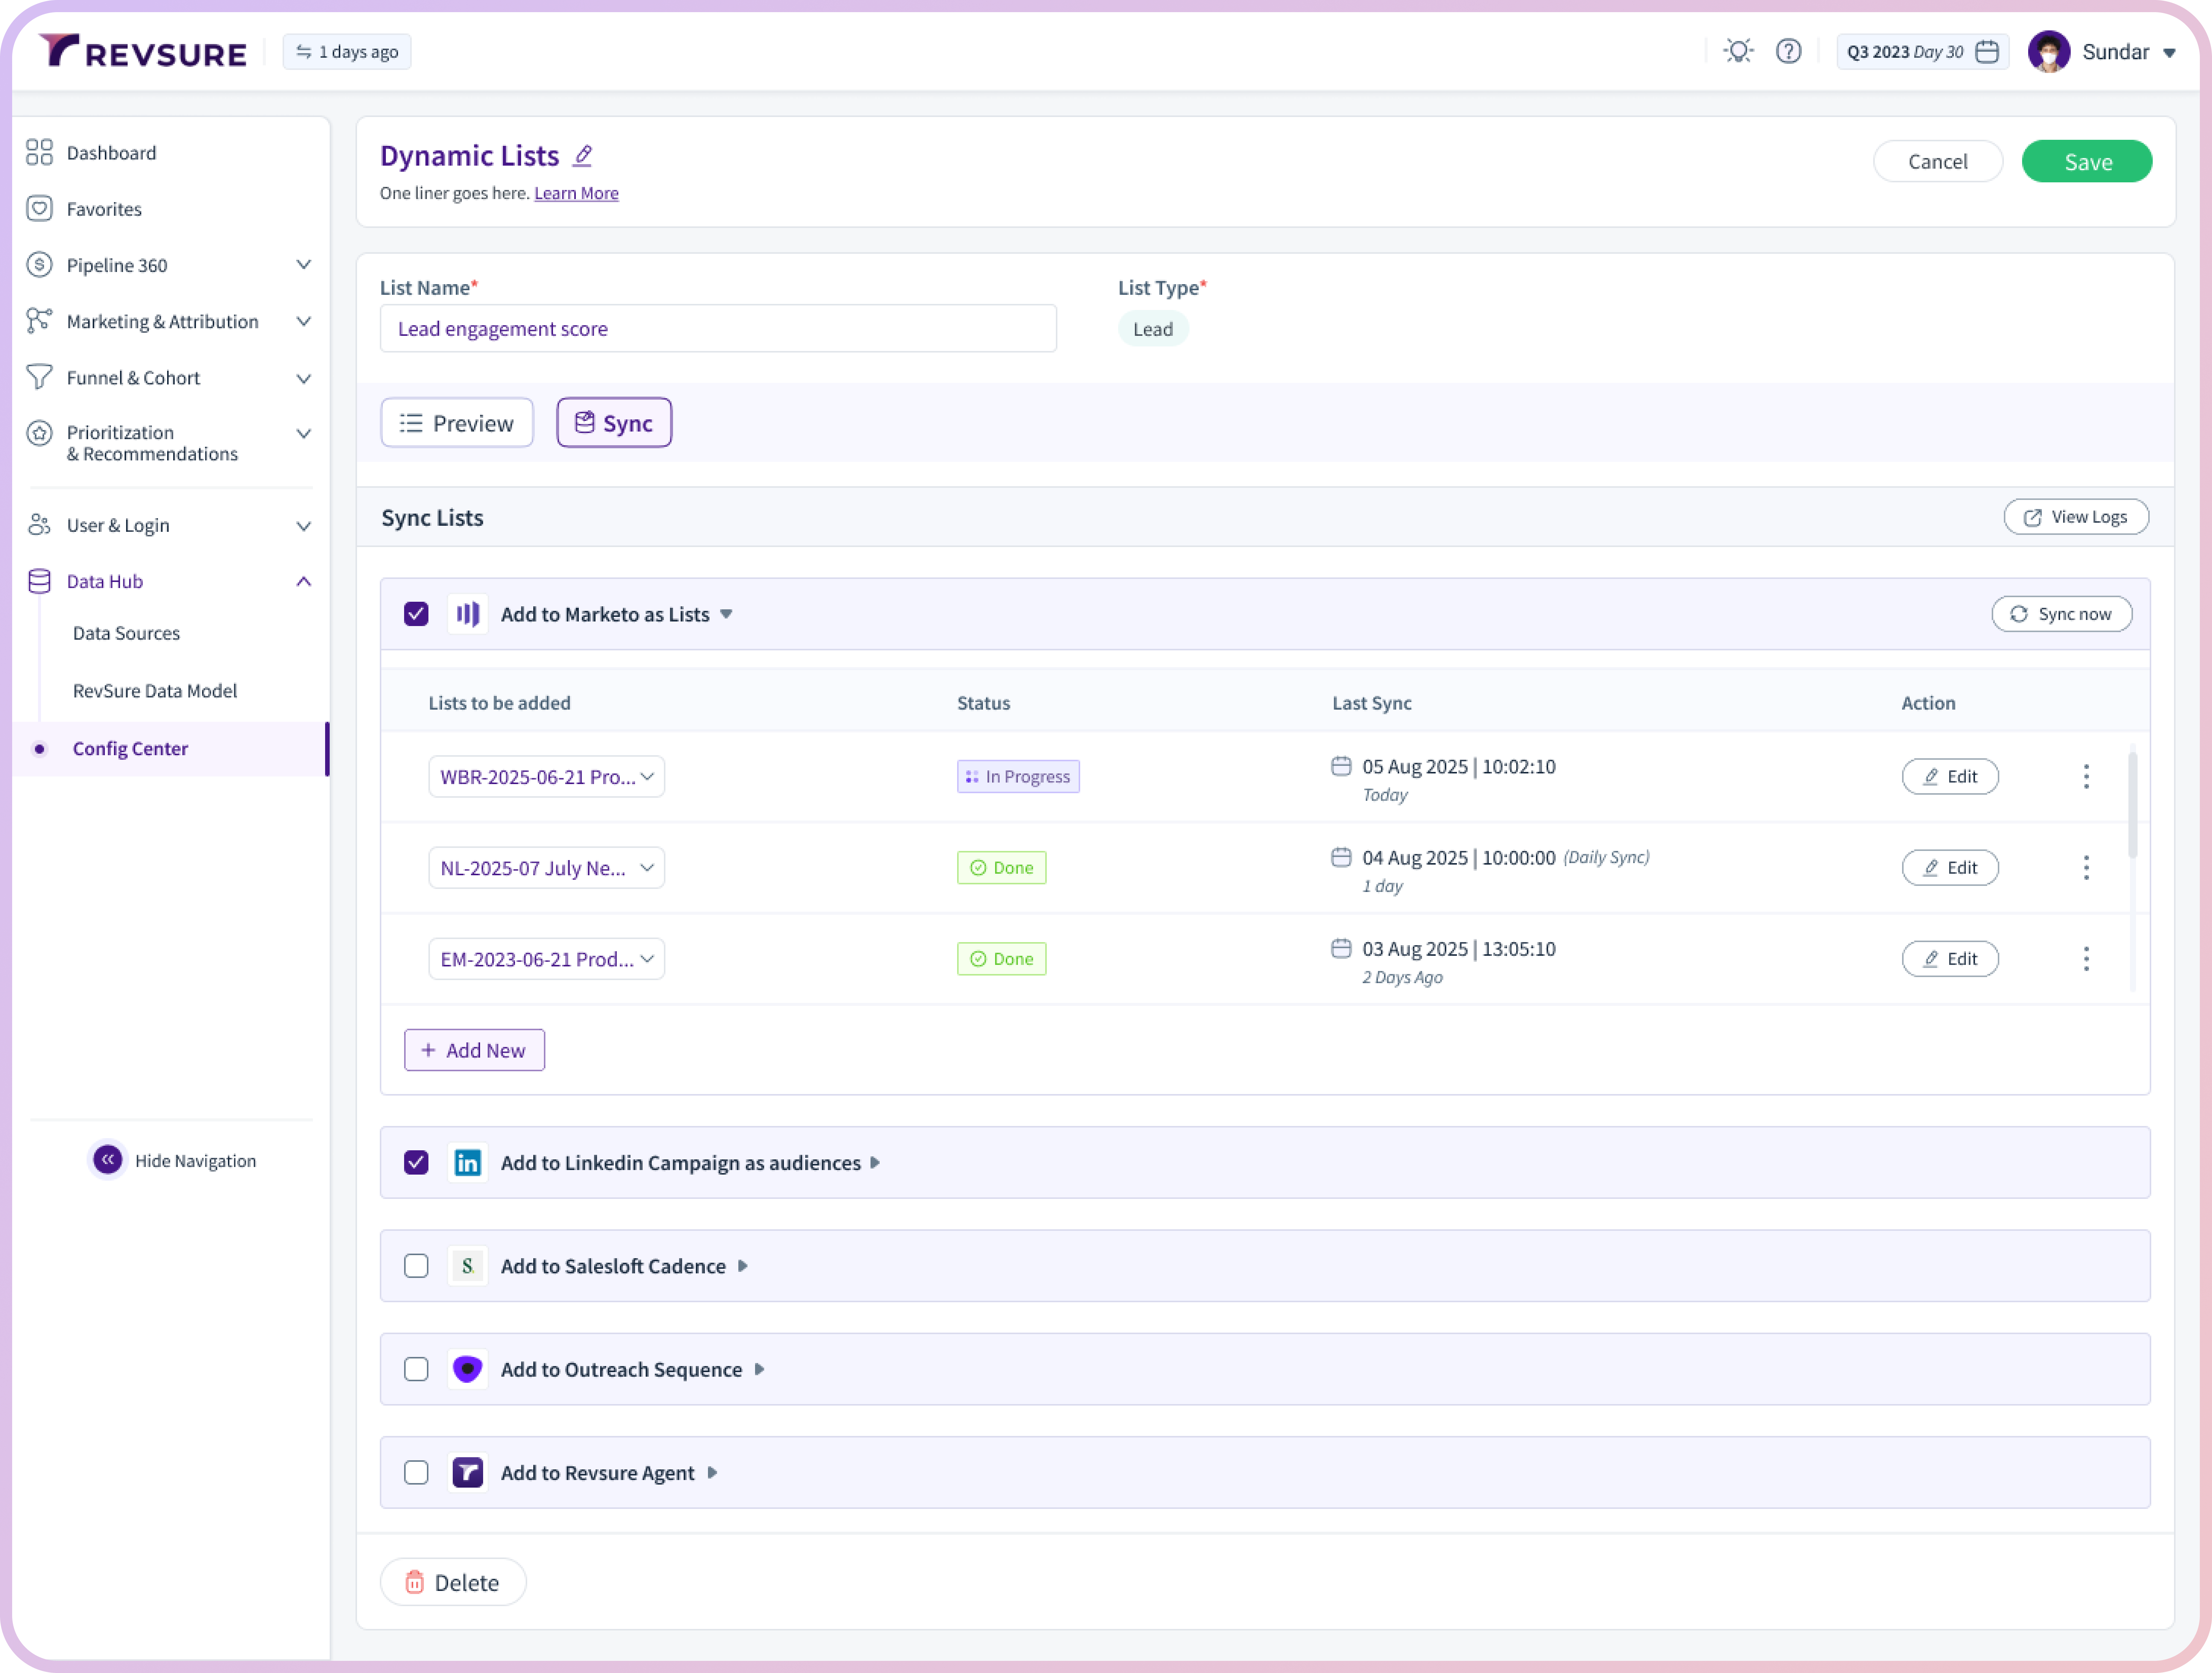
Task: Open the NL-2025-07 July list dropdown
Action: tap(546, 868)
